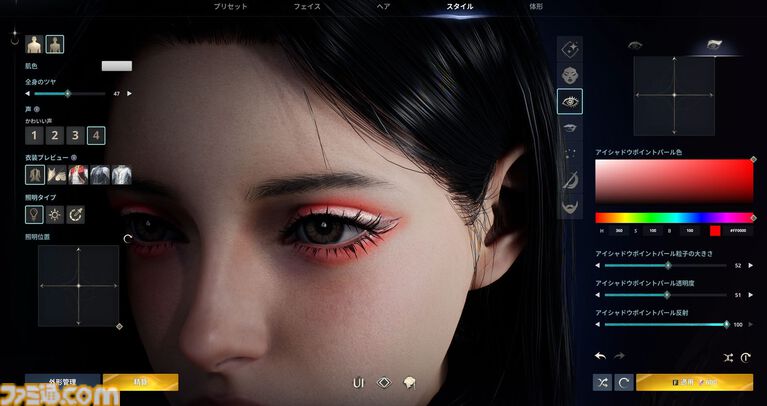Click the info icon next to 衣装プレビュー
The image size is (767, 406).
click(x=74, y=158)
